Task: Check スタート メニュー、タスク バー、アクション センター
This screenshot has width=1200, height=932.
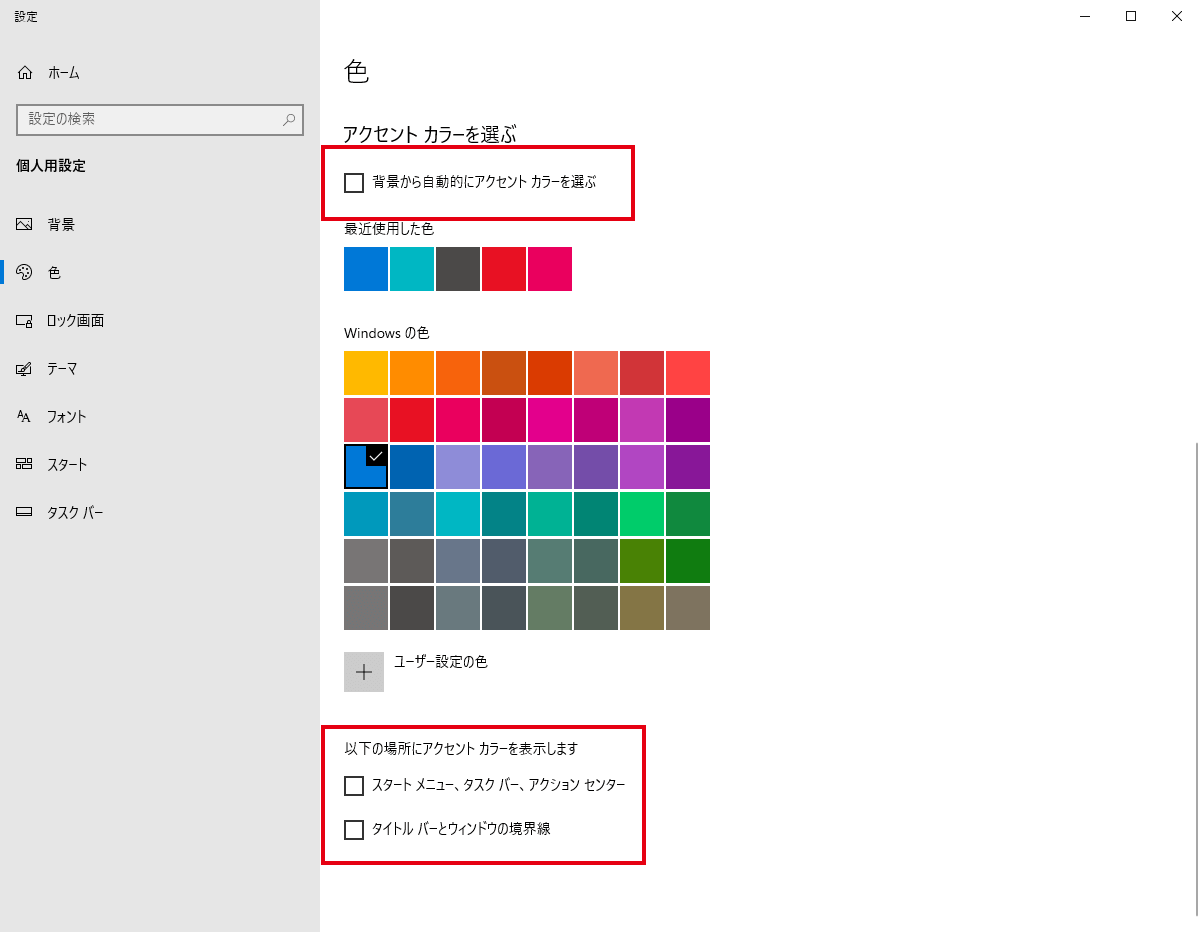Action: point(354,786)
